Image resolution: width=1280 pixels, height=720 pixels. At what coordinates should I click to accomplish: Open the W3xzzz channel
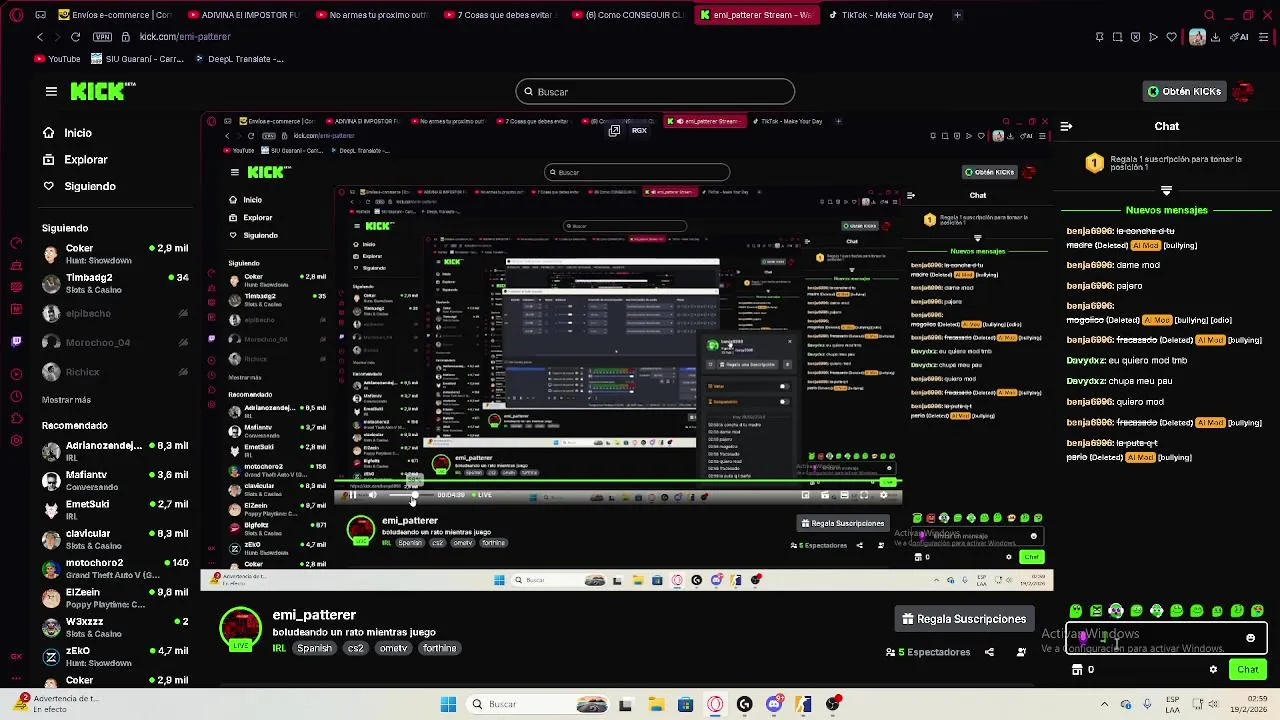[x=114, y=627]
